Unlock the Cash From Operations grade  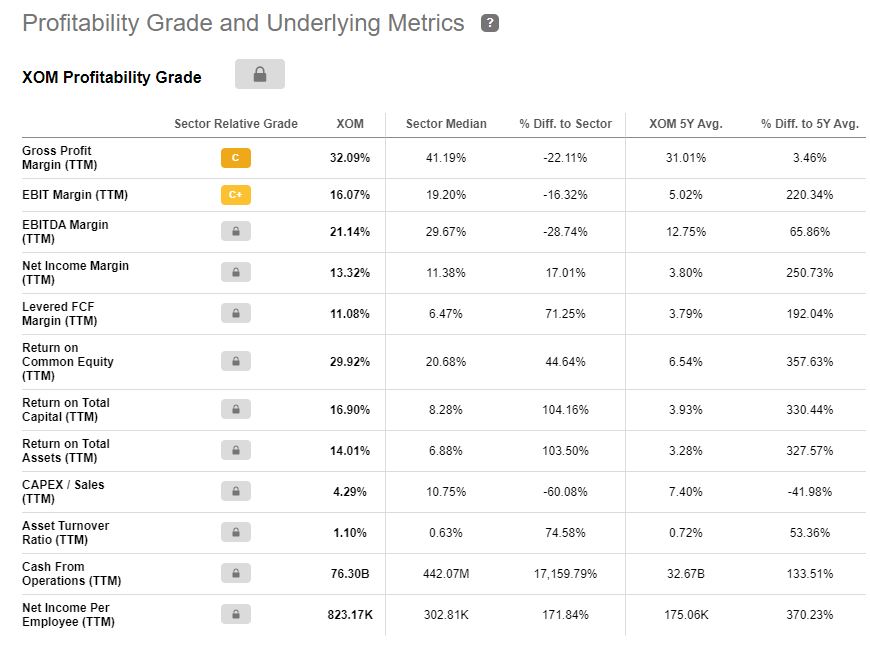pyautogui.click(x=236, y=573)
